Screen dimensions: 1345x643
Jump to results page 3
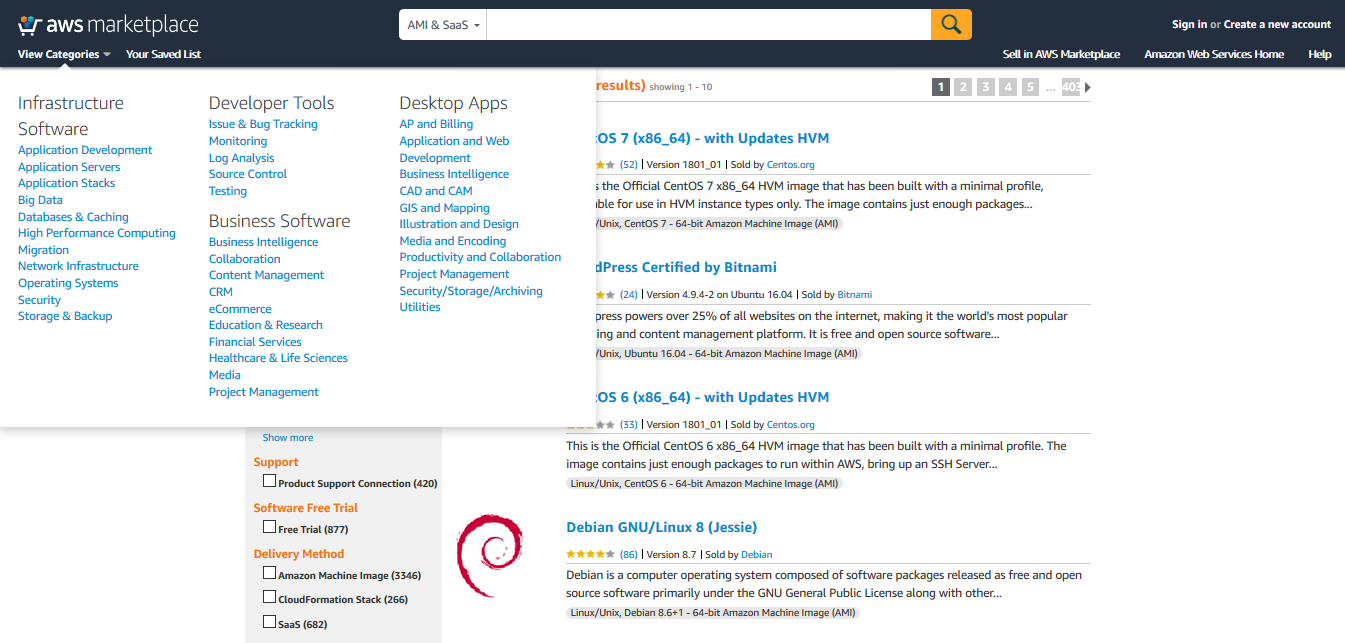[986, 87]
